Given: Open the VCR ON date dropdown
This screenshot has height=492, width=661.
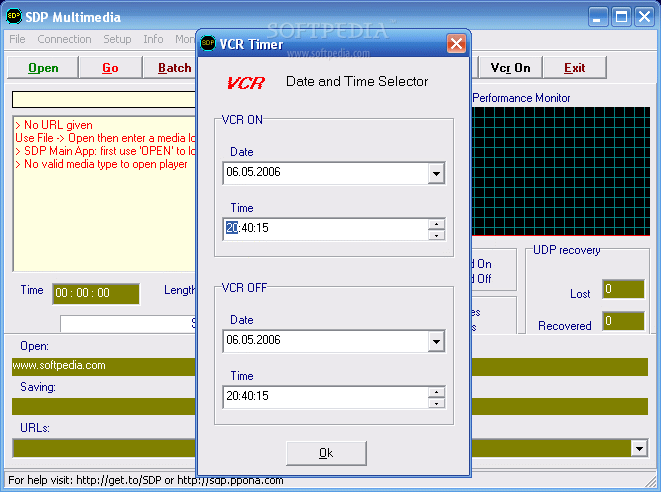Looking at the screenshot, I should click(436, 173).
